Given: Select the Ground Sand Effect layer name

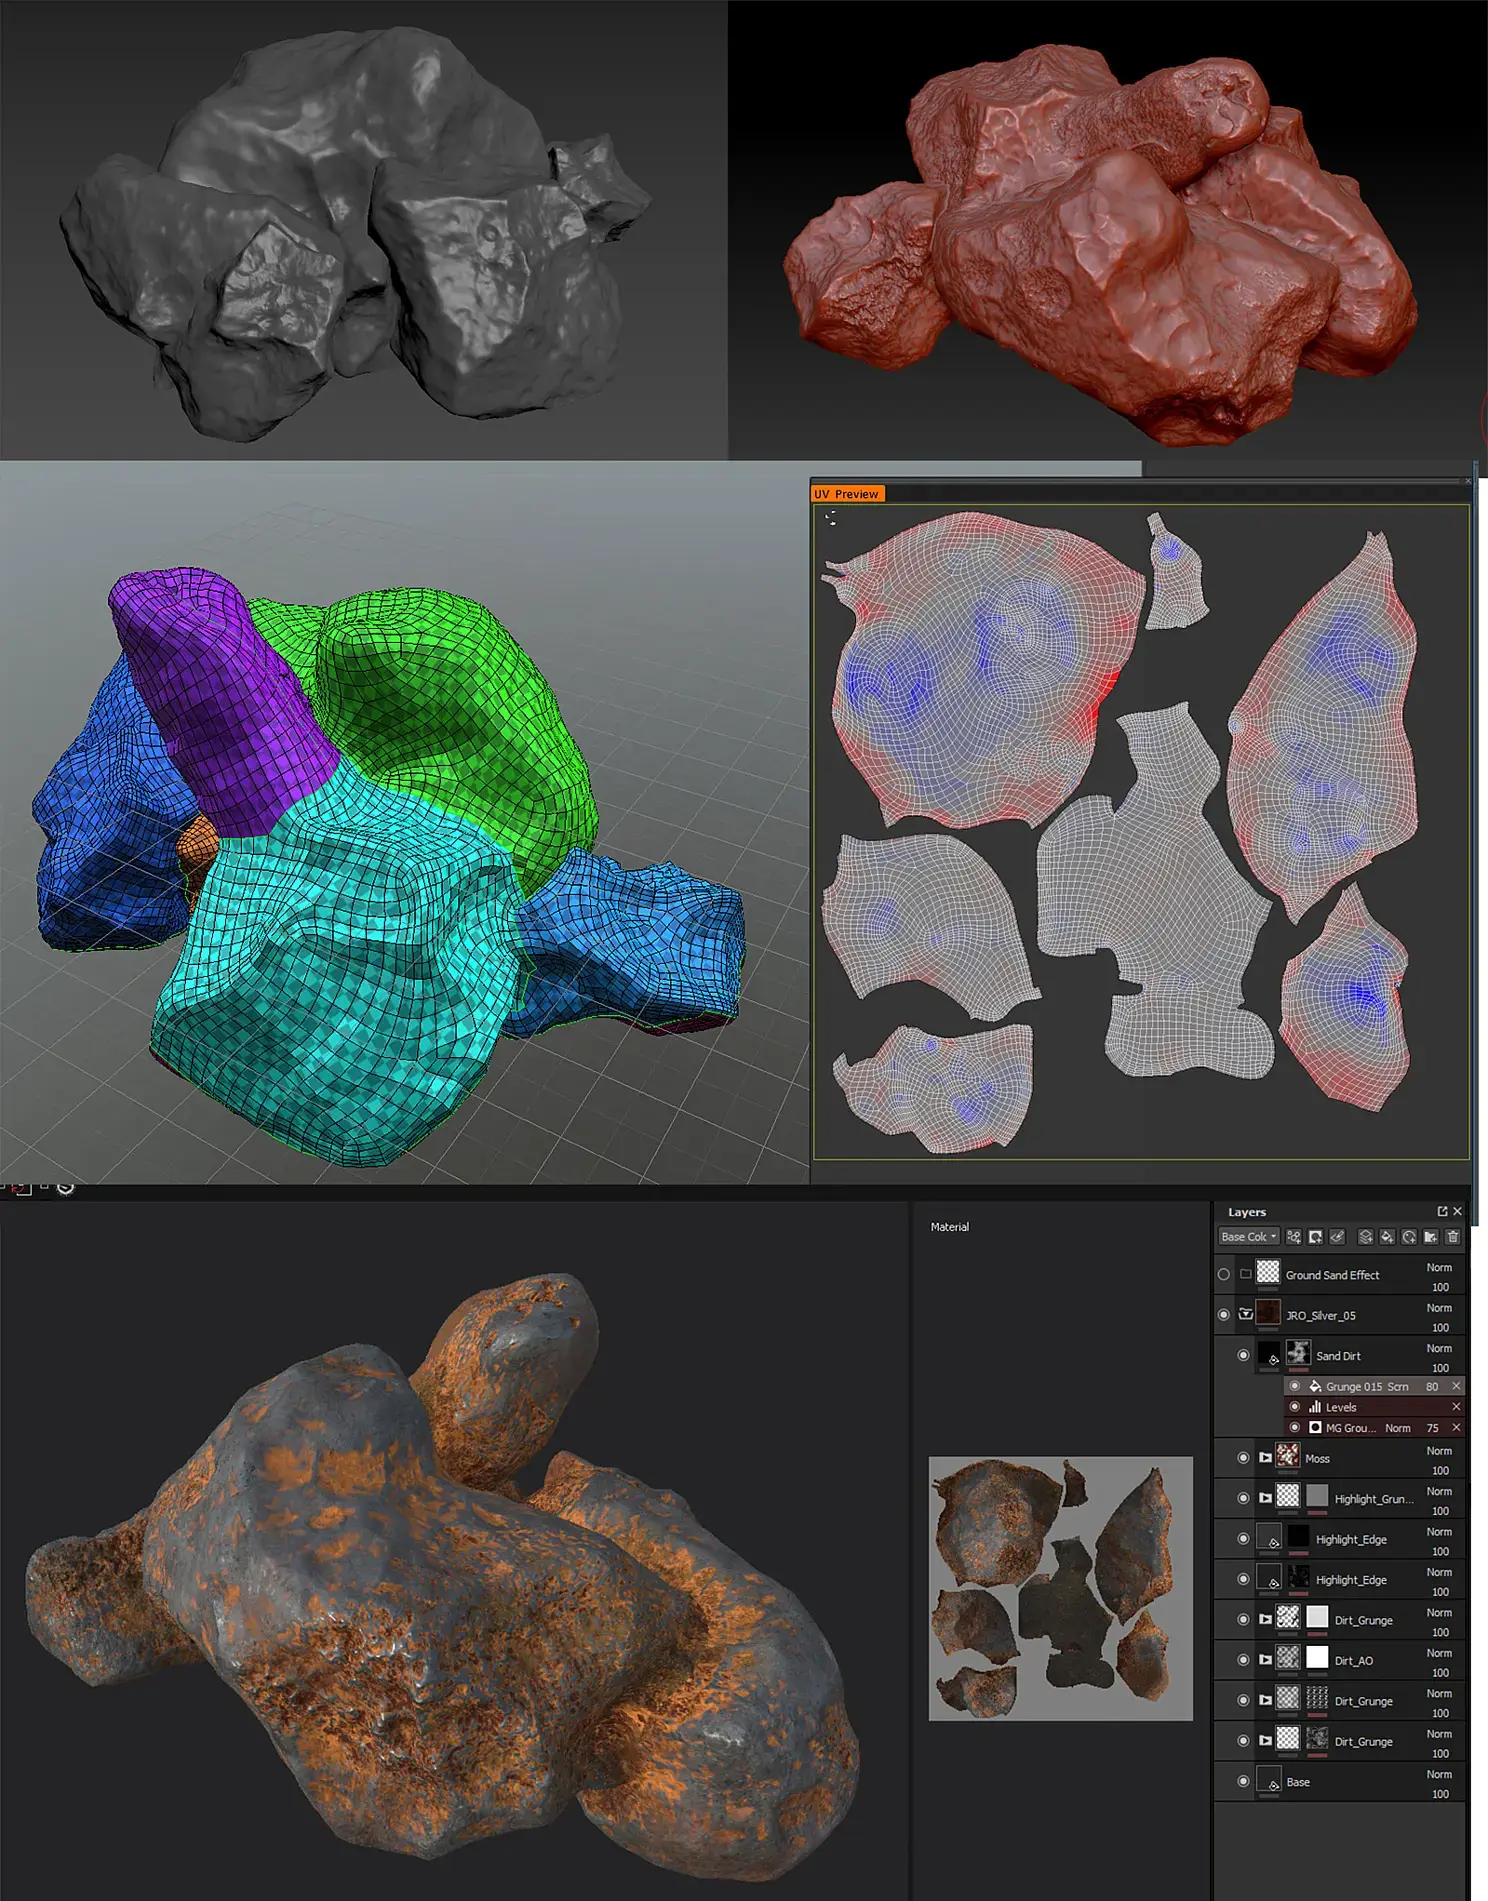Looking at the screenshot, I should click(1332, 1275).
